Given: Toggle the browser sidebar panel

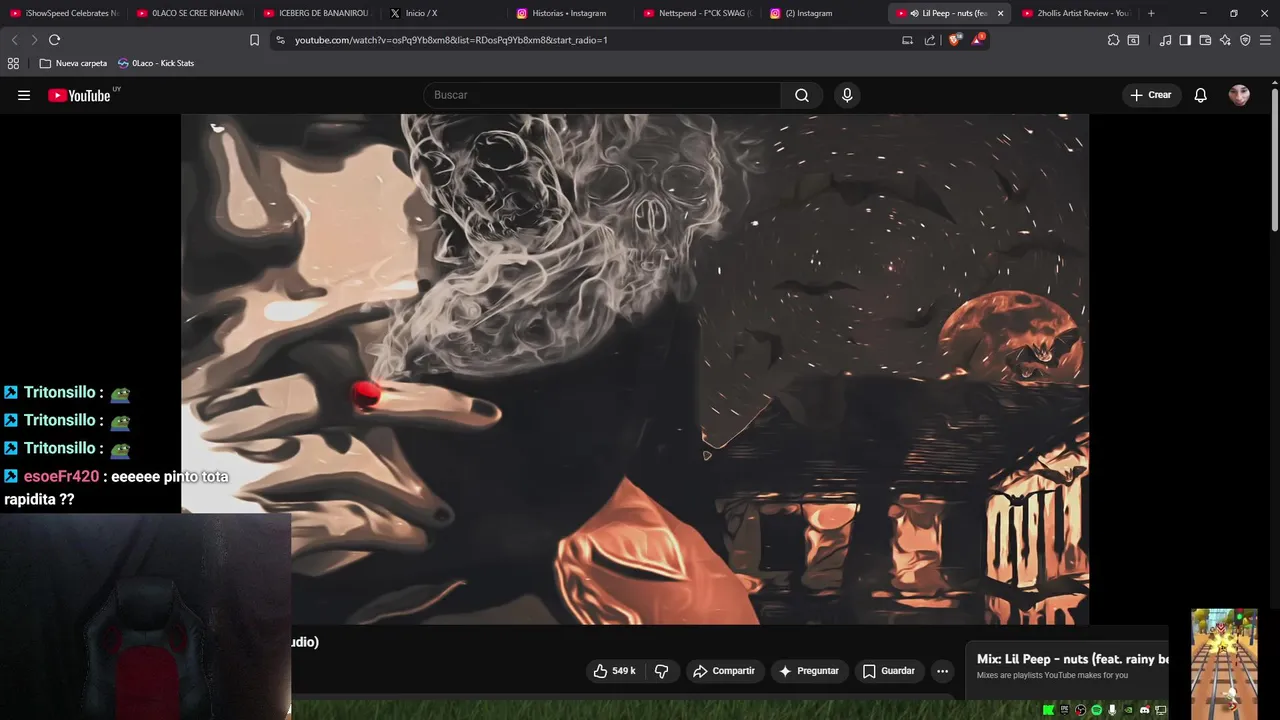Looking at the screenshot, I should pyautogui.click(x=1185, y=40).
